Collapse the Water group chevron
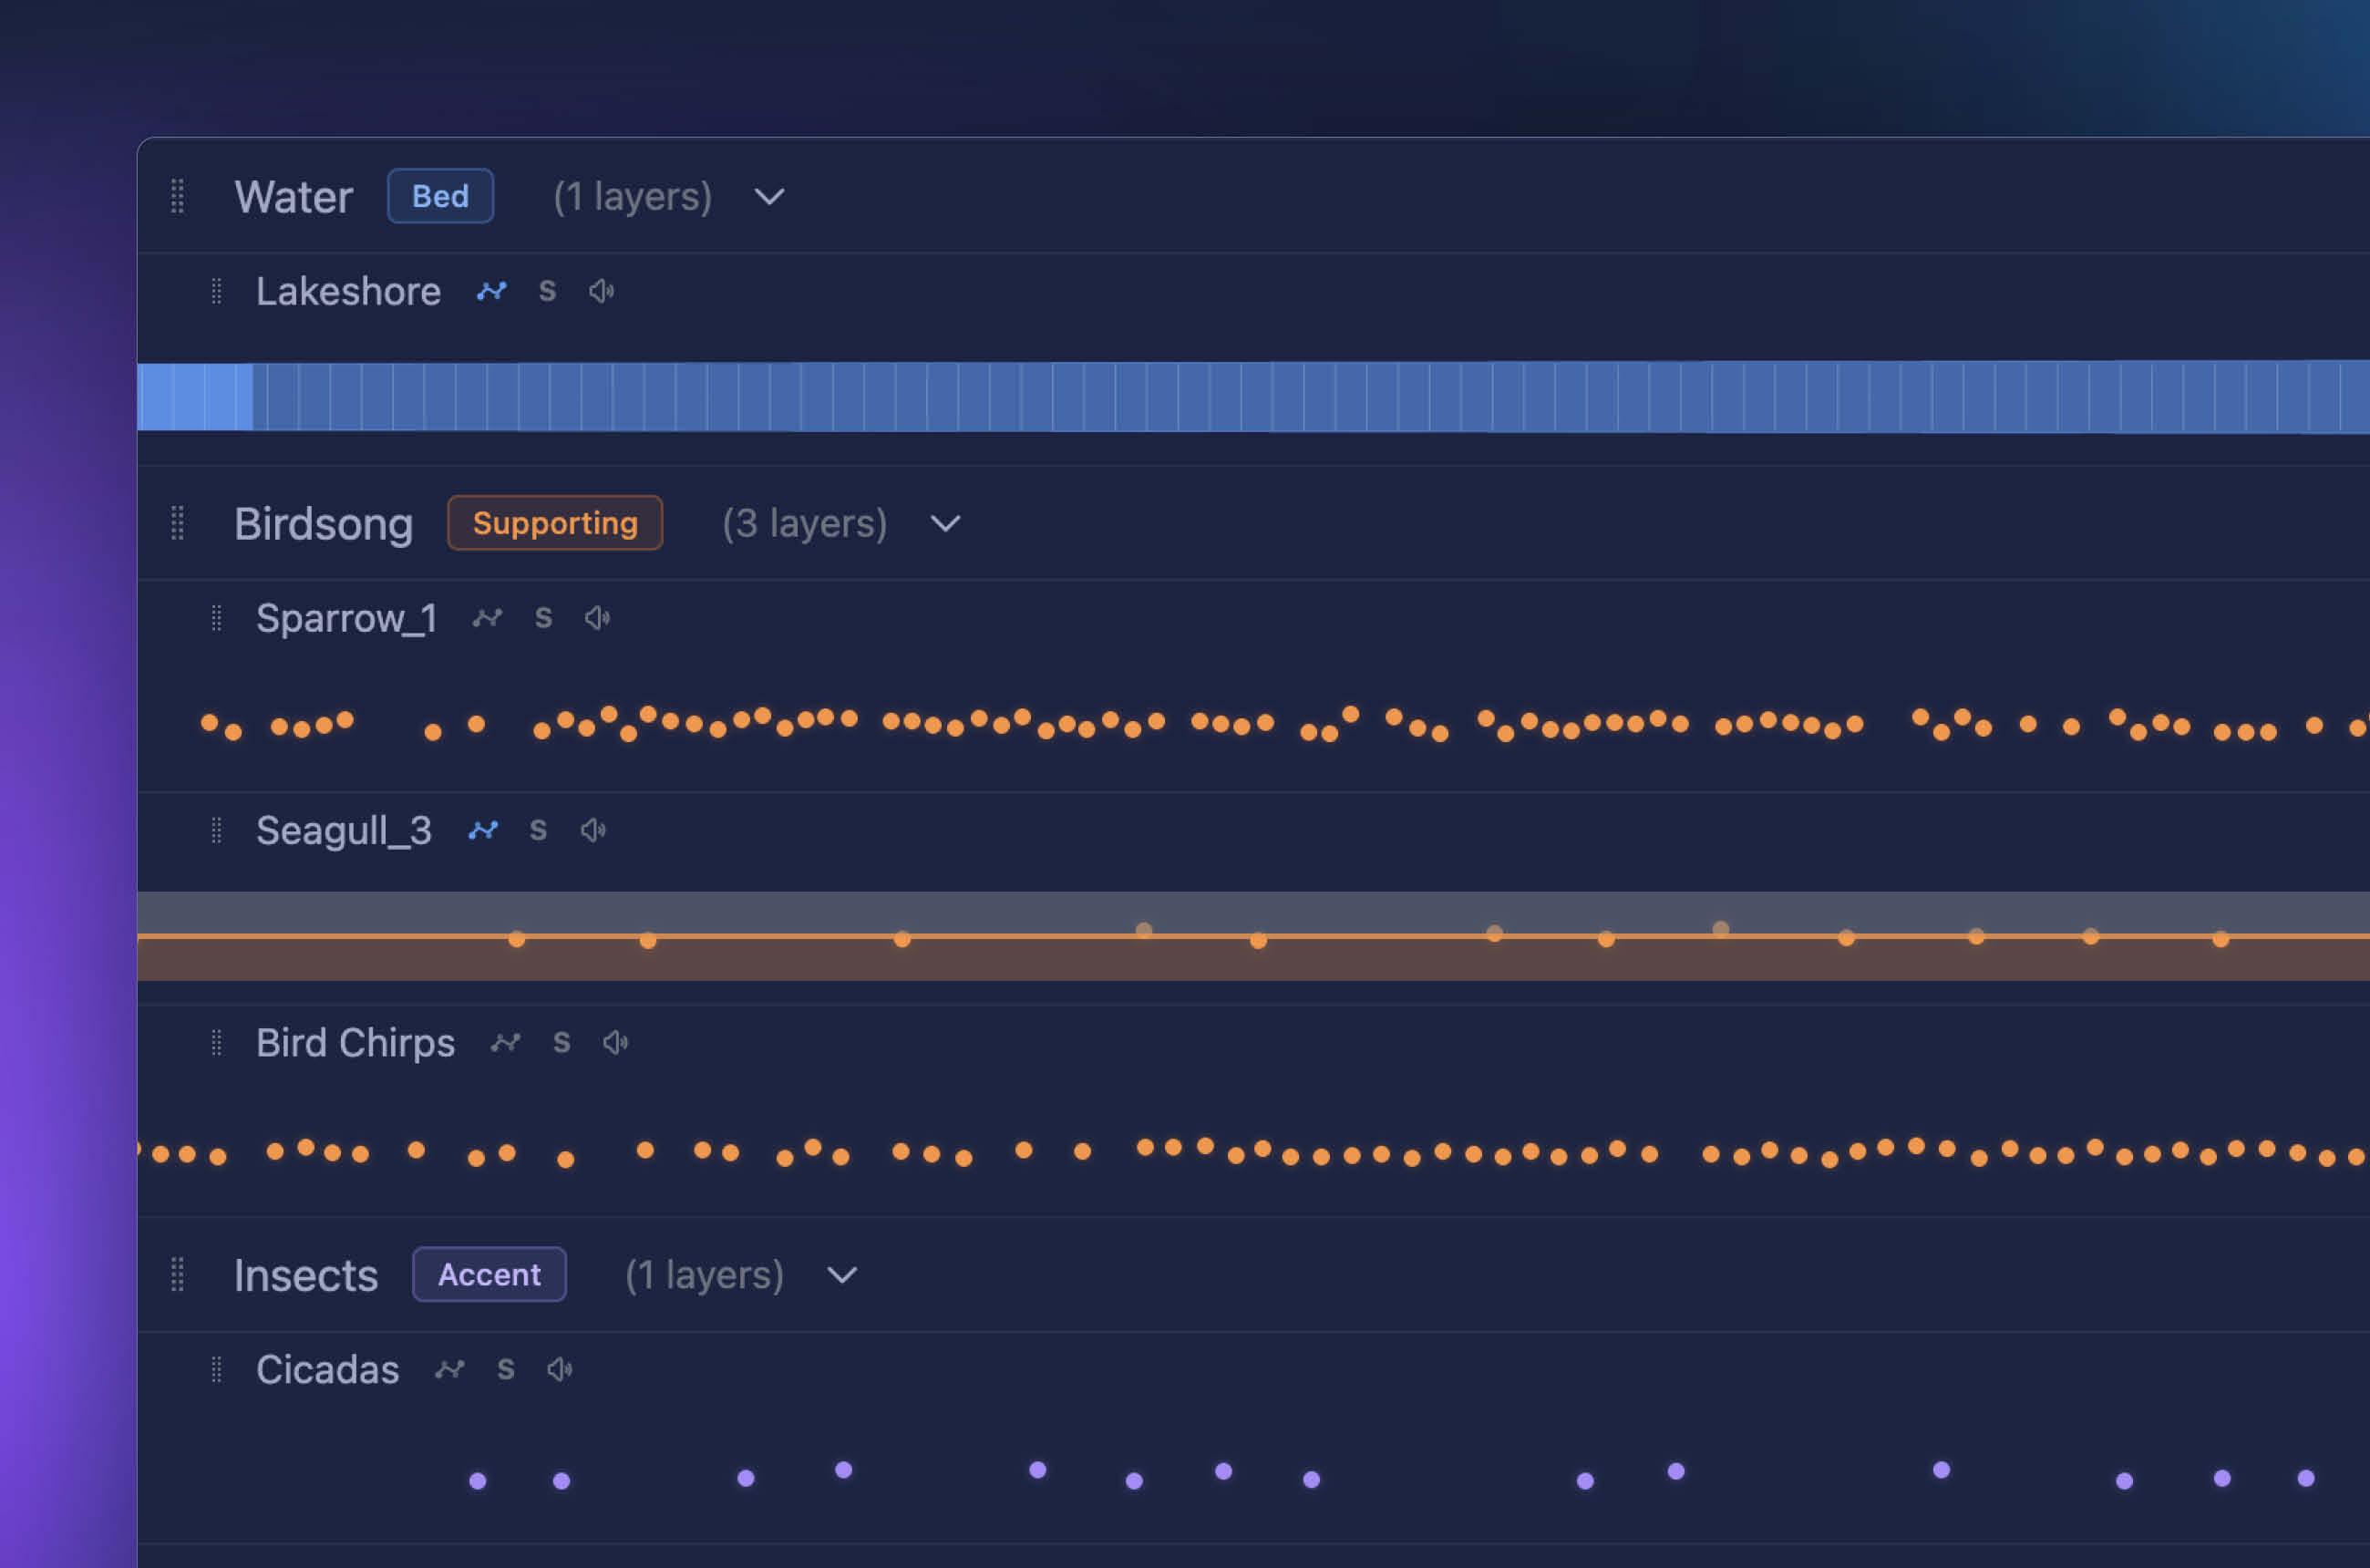This screenshot has width=2370, height=1568. [769, 197]
